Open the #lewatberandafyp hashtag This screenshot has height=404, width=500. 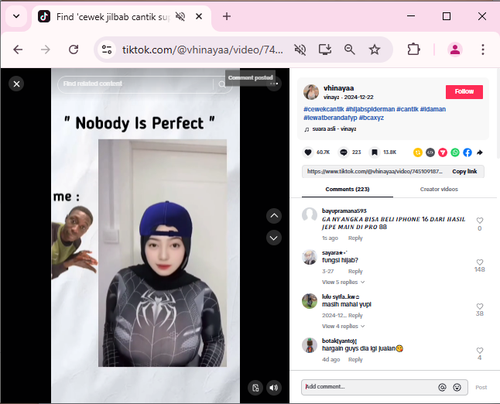pos(330,118)
